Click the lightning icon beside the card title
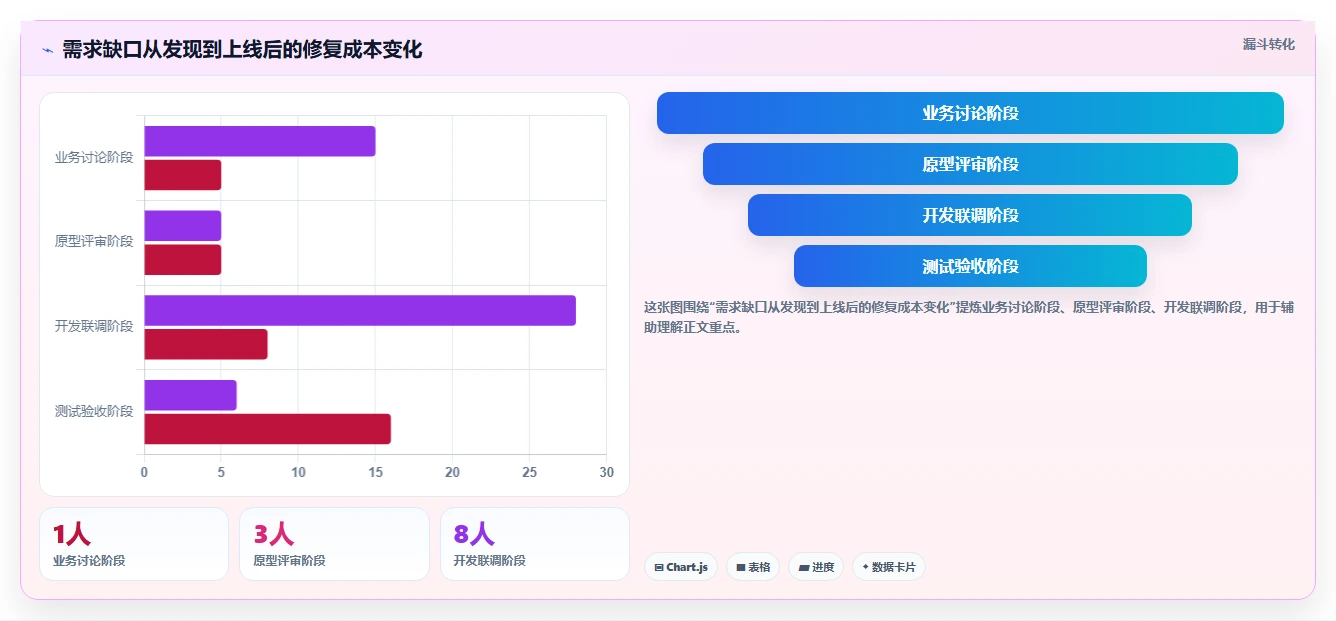This screenshot has height=621, width=1336. (x=47, y=50)
